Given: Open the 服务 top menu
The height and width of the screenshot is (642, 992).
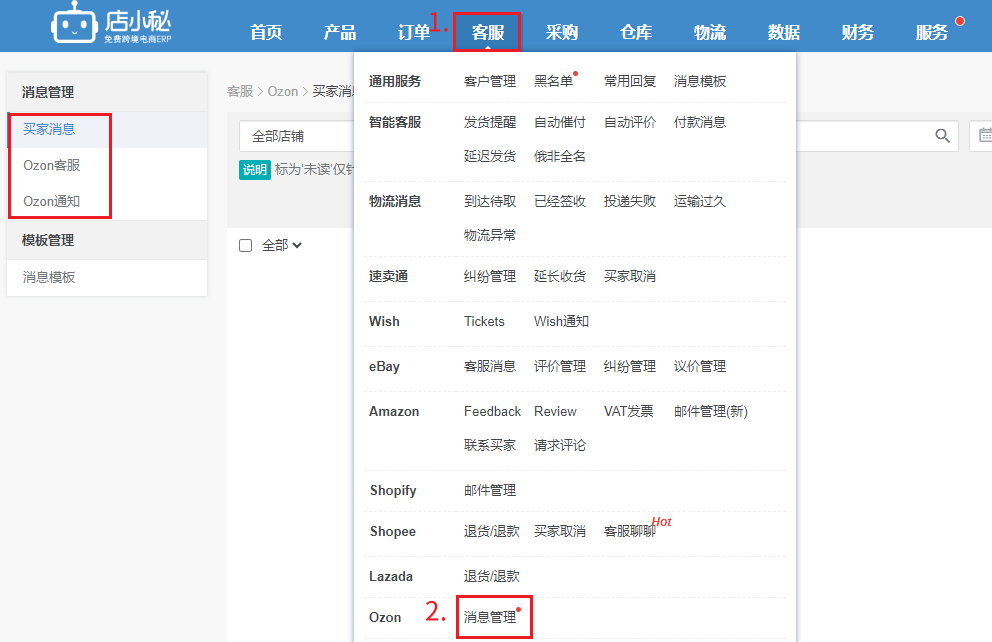Looking at the screenshot, I should coord(932,32).
